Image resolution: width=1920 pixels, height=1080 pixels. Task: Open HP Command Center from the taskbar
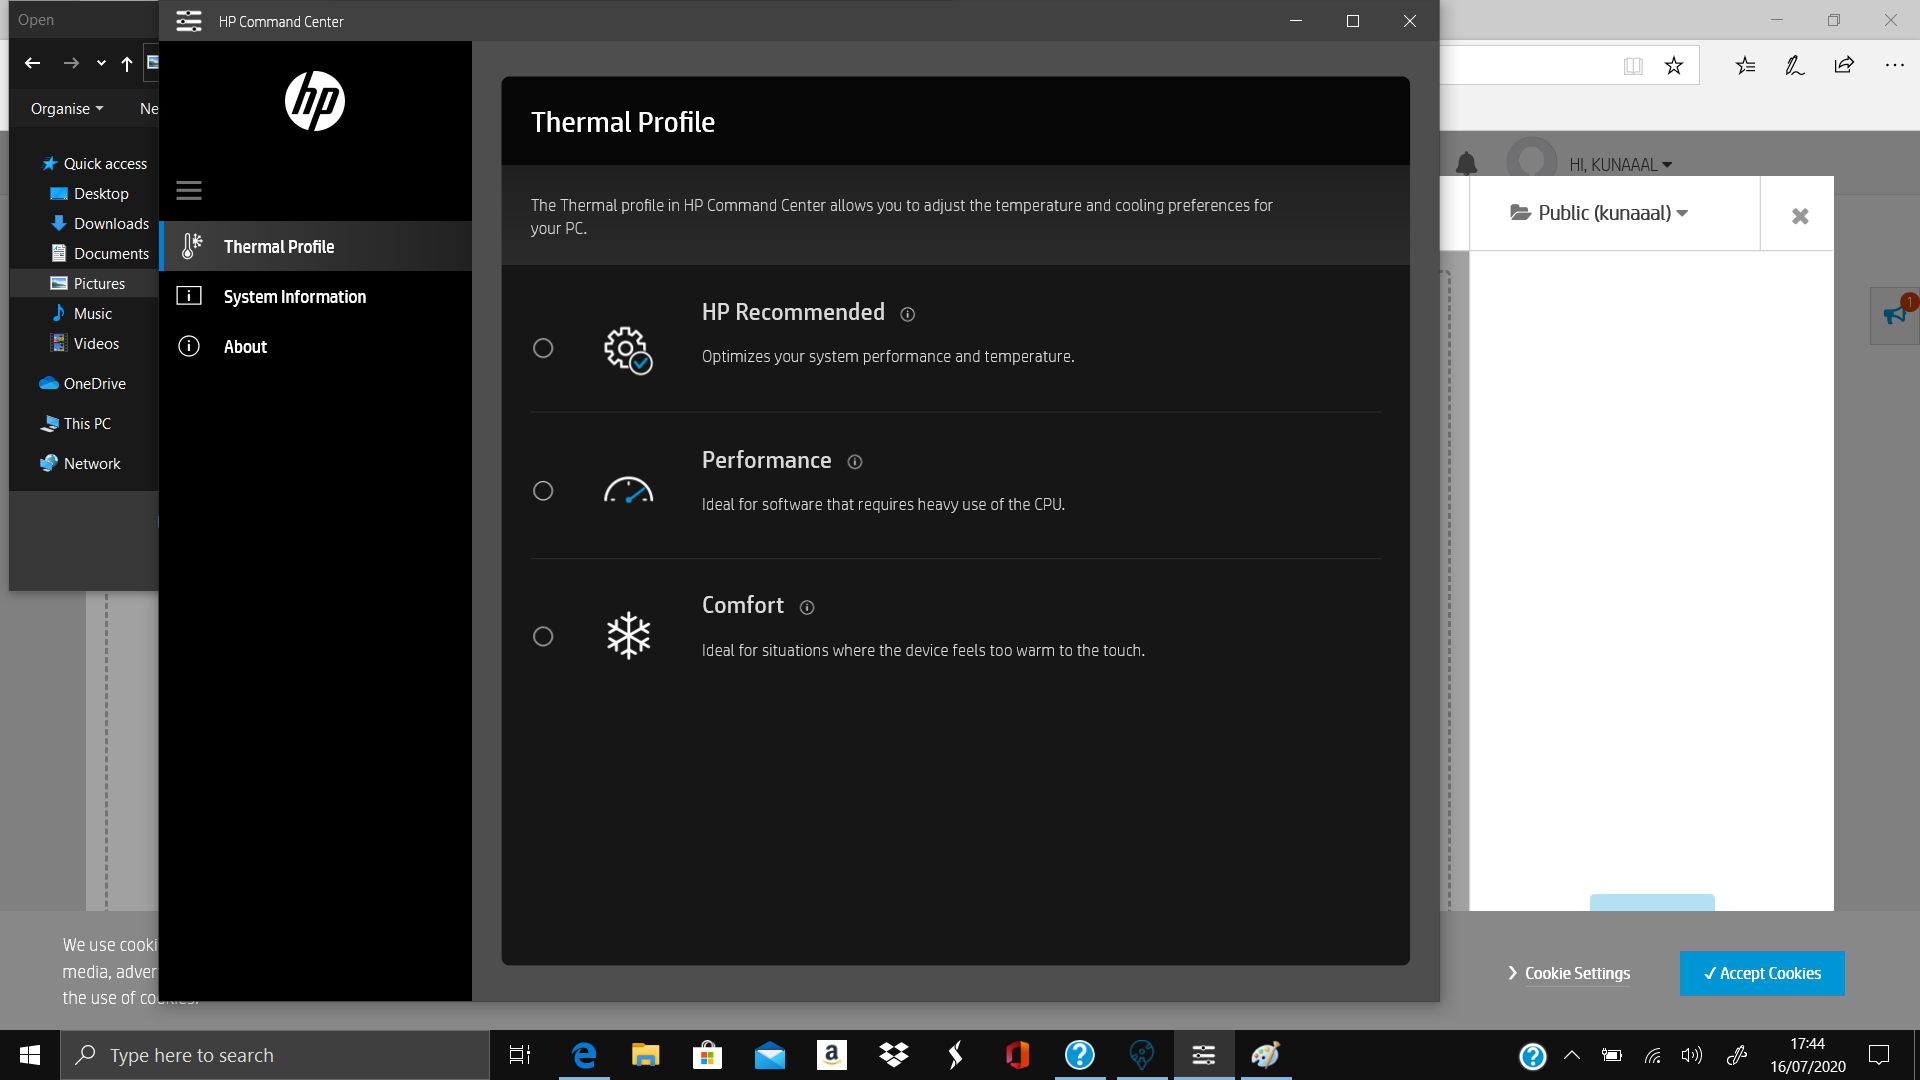coord(1203,1055)
